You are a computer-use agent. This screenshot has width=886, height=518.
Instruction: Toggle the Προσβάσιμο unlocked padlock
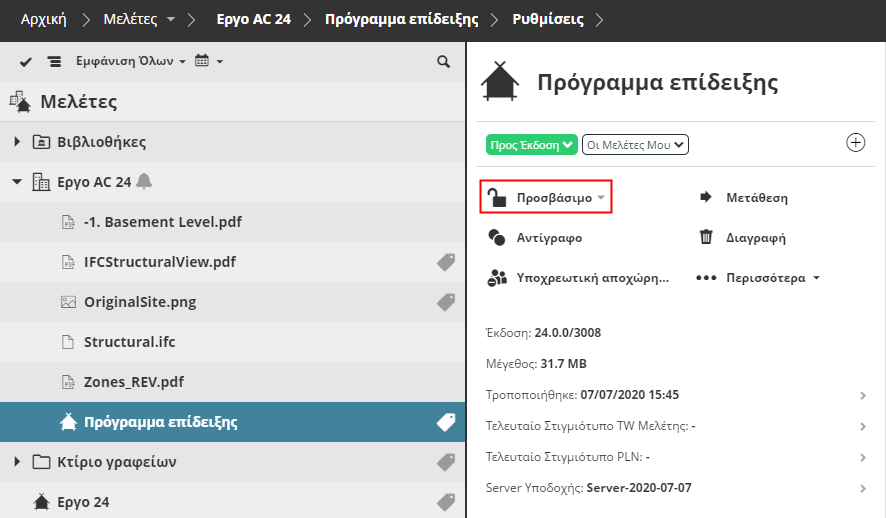coord(496,197)
